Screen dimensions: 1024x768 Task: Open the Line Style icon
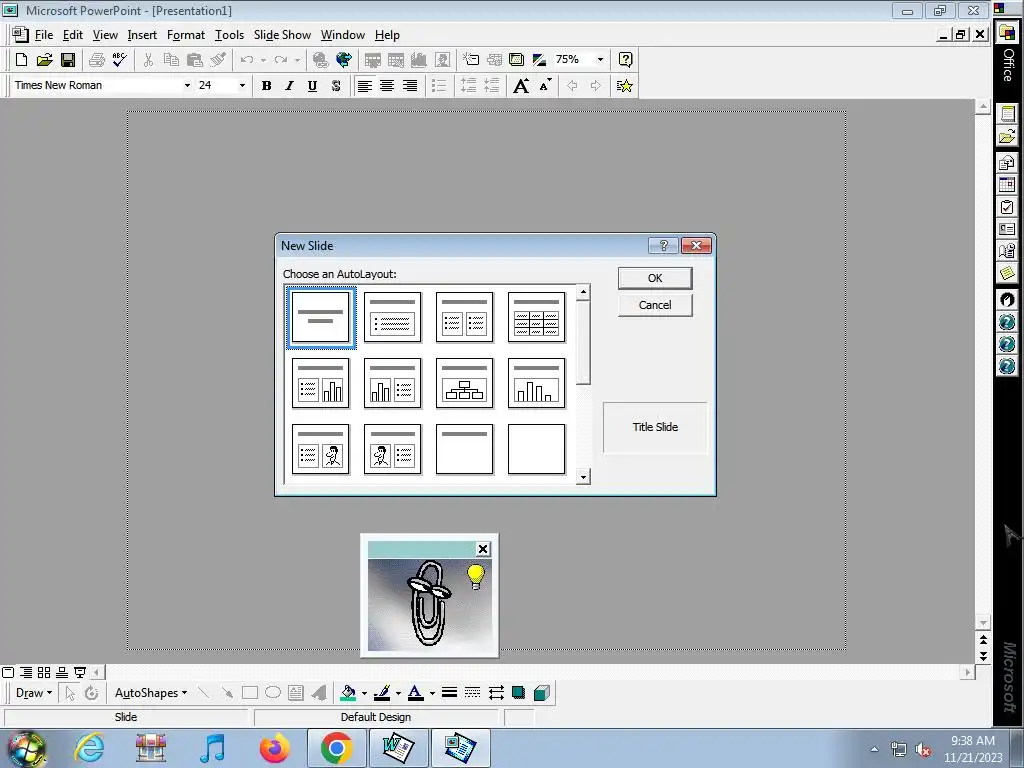pos(449,693)
